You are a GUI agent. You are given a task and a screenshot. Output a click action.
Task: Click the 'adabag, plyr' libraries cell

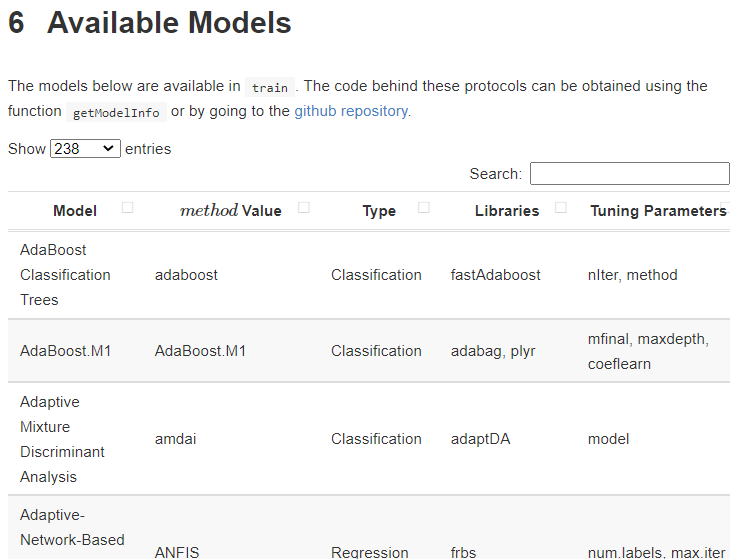click(x=493, y=351)
